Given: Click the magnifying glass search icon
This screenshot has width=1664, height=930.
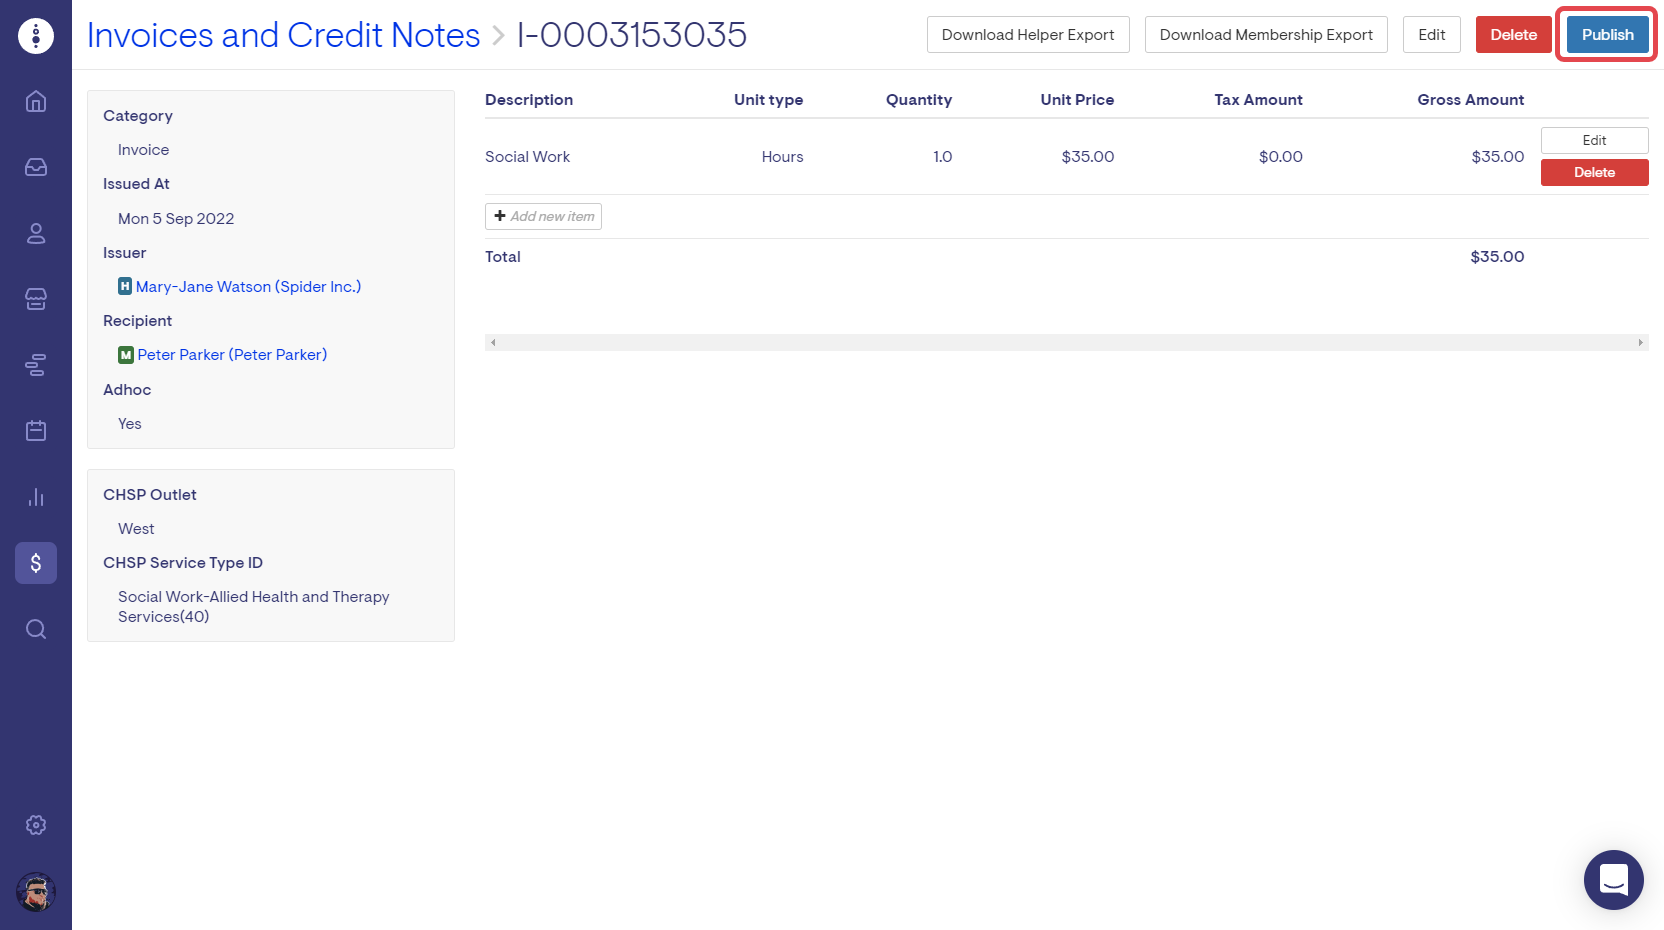Looking at the screenshot, I should 36,629.
